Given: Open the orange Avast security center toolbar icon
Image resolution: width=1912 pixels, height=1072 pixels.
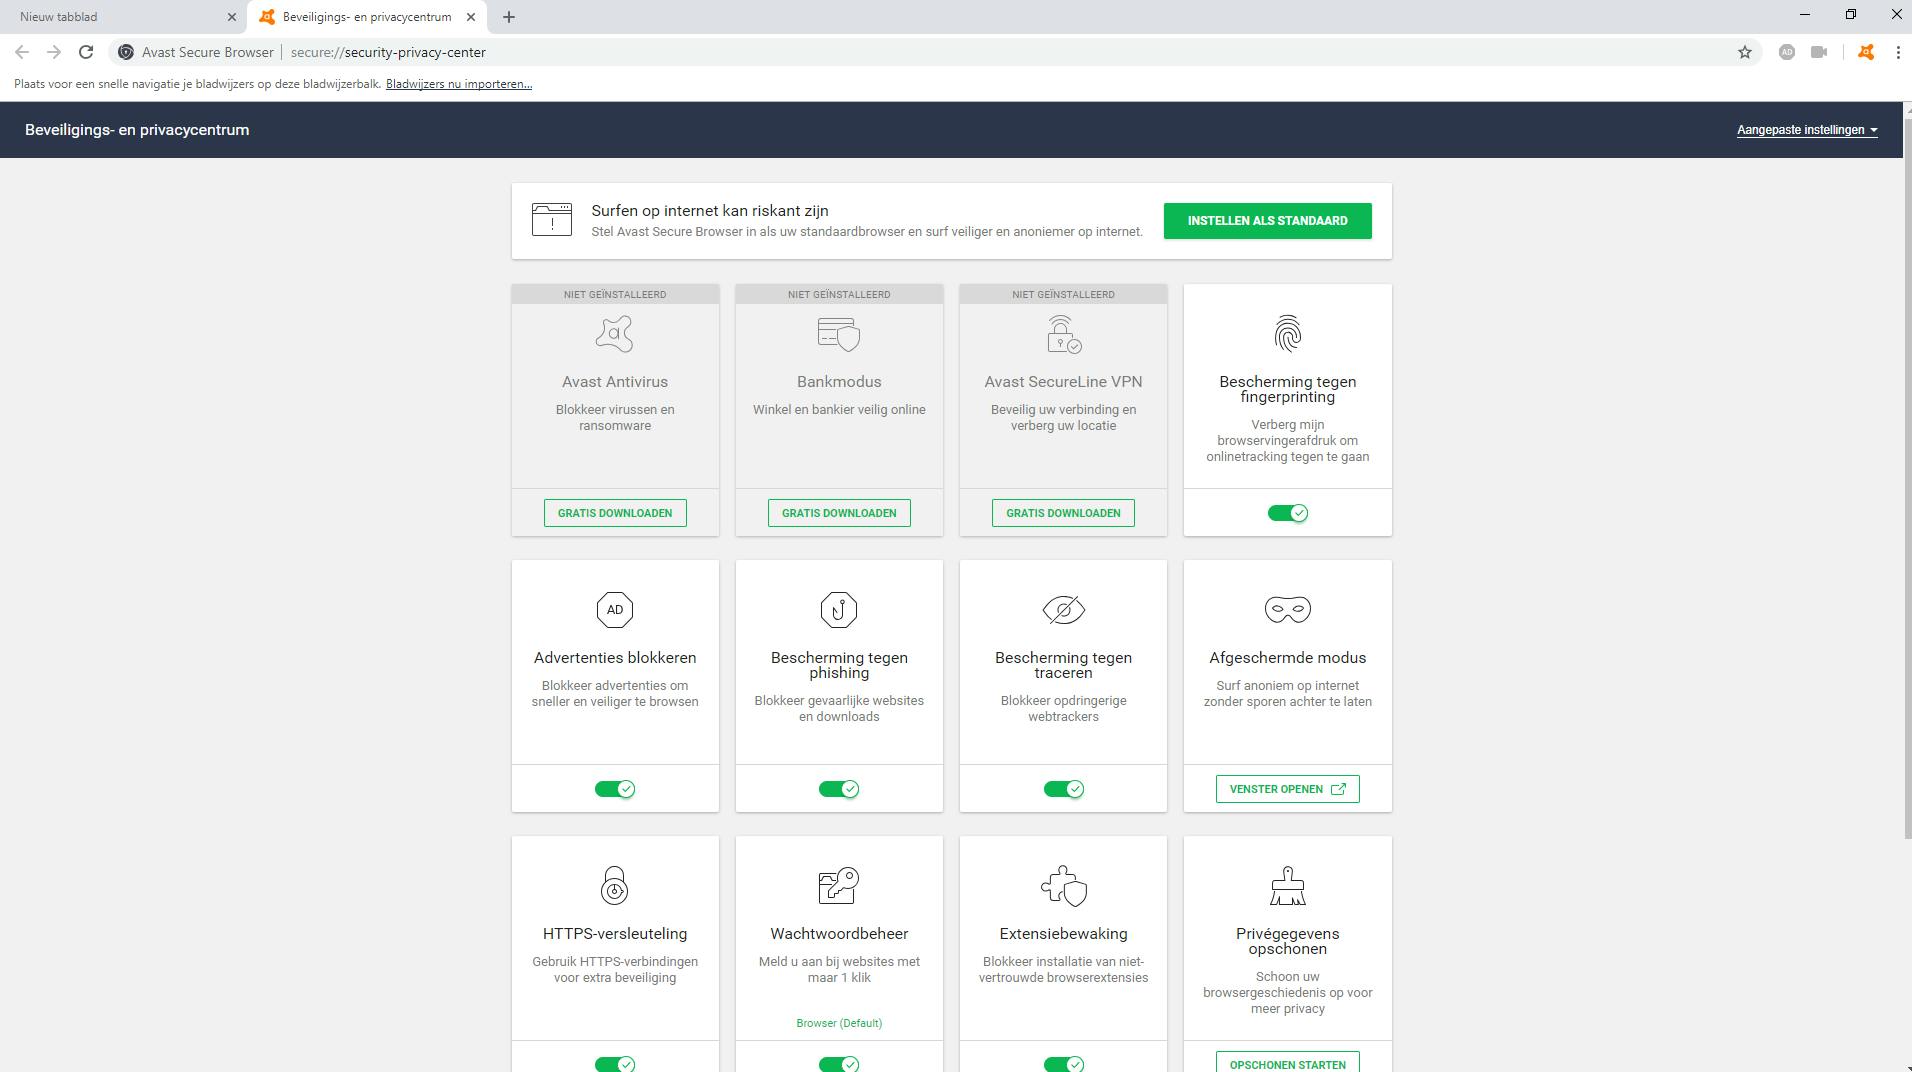Looking at the screenshot, I should tap(1866, 52).
